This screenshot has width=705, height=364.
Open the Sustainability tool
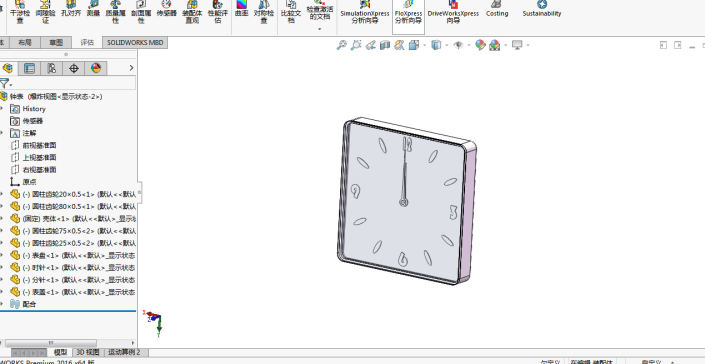pos(542,9)
